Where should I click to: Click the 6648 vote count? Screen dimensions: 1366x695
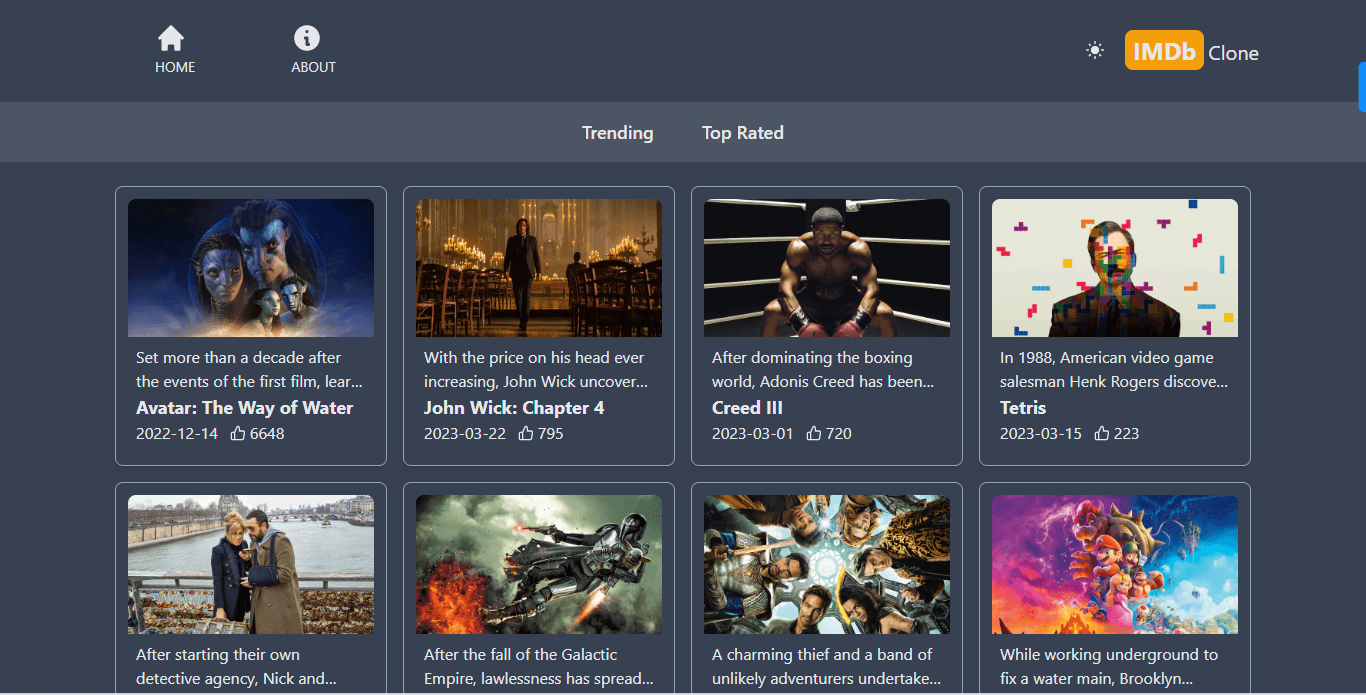coord(267,434)
